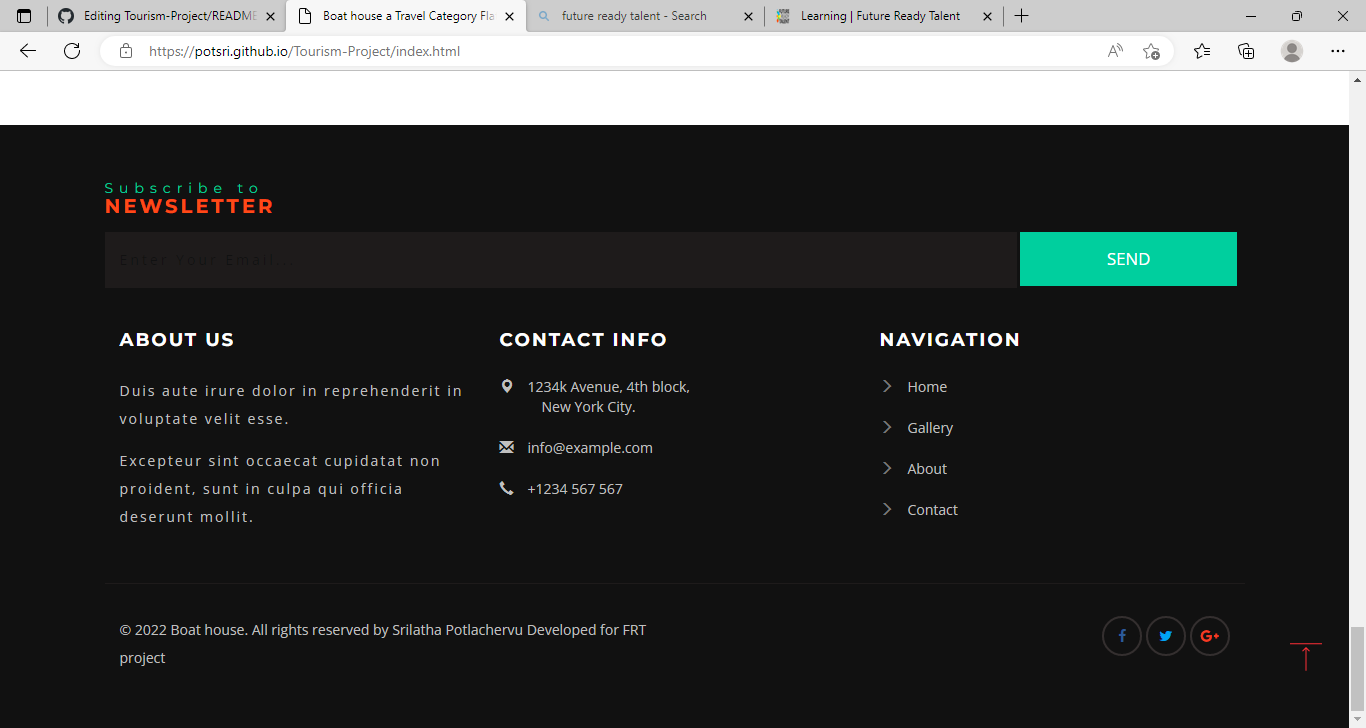Click the phone receiver icon in Contact Info
Viewport: 1366px width, 728px height.
pyautogui.click(x=507, y=488)
